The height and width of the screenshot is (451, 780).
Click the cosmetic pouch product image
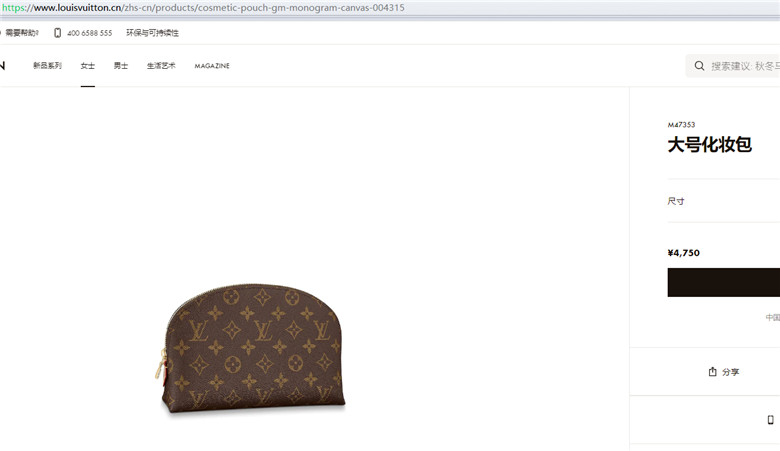click(251, 348)
